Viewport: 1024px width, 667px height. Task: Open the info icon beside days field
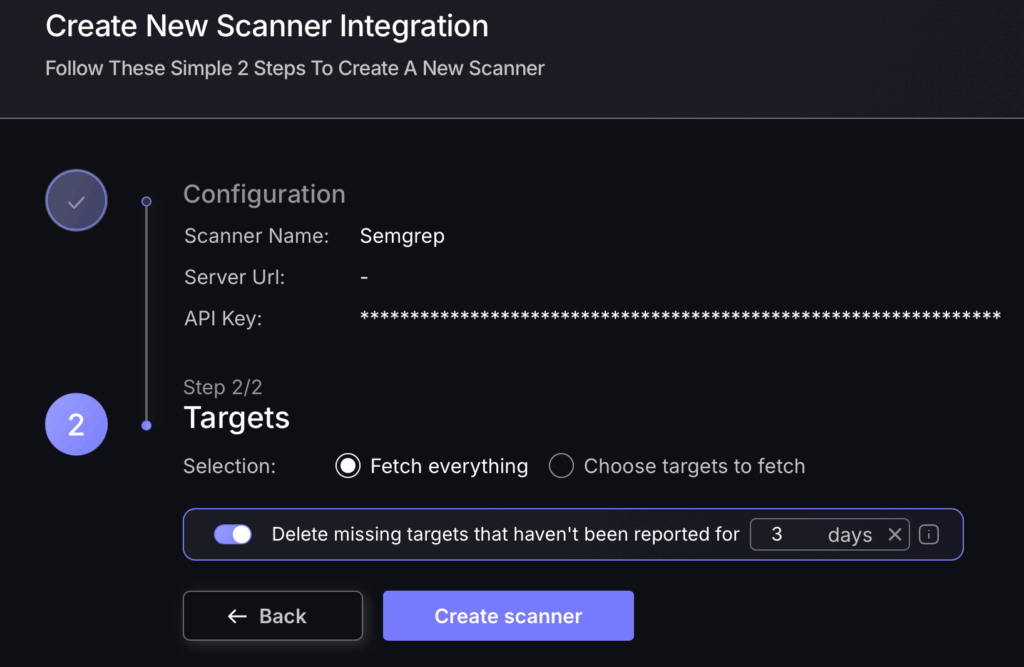click(x=929, y=534)
